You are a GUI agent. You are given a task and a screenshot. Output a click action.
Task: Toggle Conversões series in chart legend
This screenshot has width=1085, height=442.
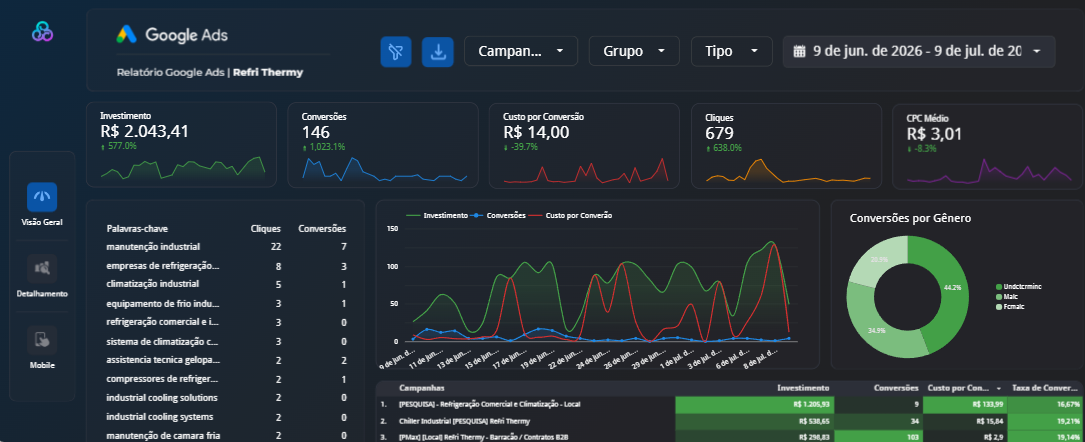coord(498,216)
